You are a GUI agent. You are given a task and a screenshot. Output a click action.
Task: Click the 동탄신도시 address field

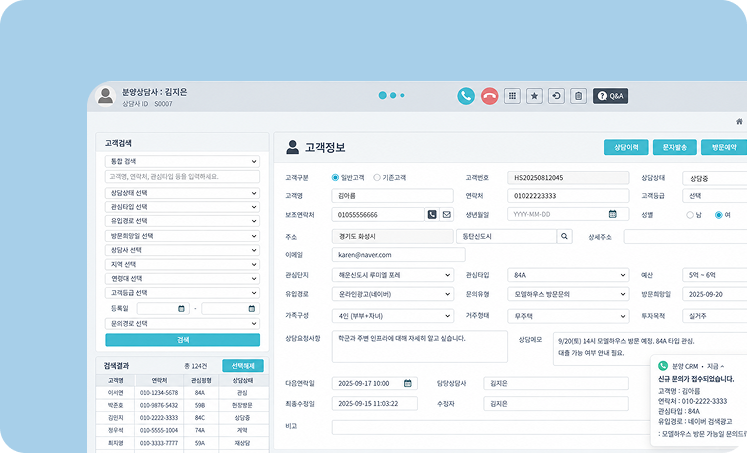(506, 236)
